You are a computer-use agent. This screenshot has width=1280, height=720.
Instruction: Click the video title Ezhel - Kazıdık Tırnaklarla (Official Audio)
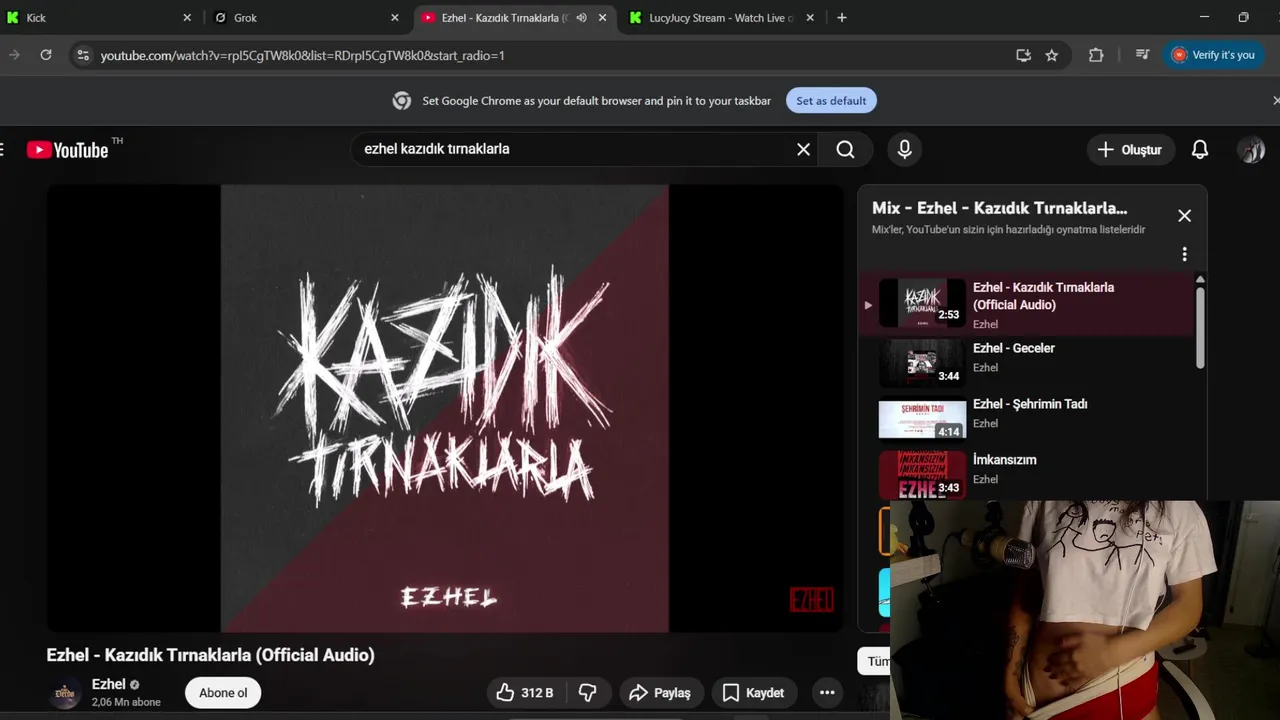point(210,655)
